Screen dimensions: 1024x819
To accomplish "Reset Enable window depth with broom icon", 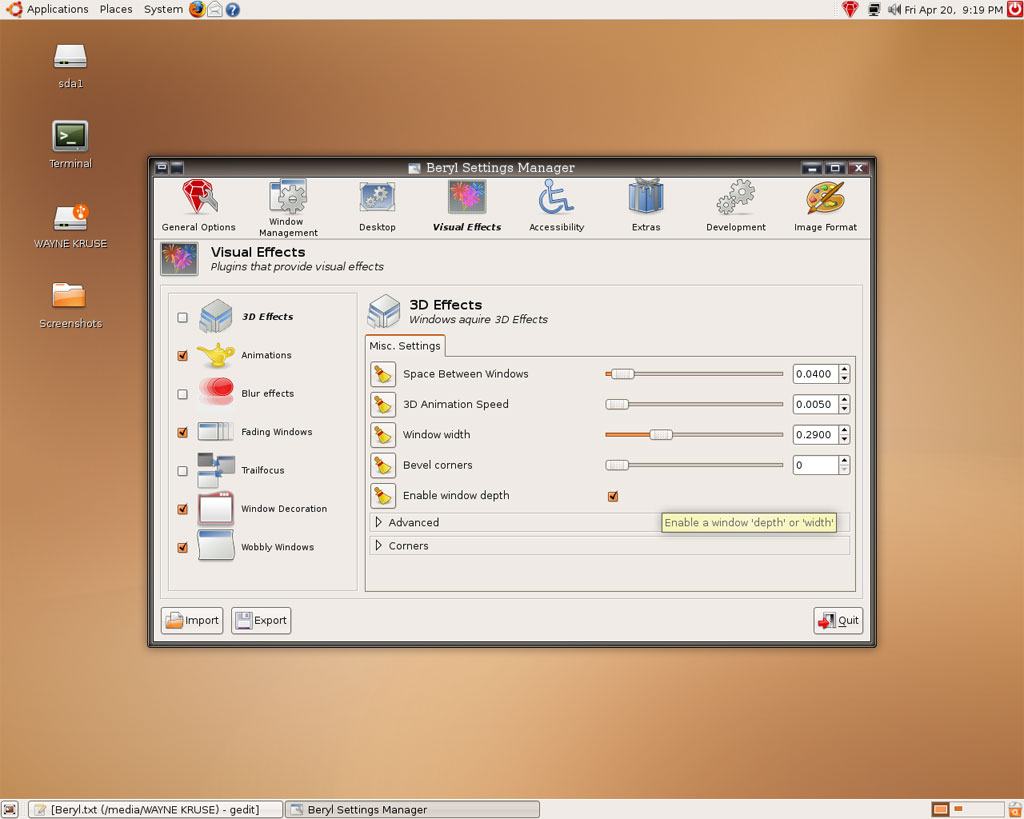I will click(383, 496).
